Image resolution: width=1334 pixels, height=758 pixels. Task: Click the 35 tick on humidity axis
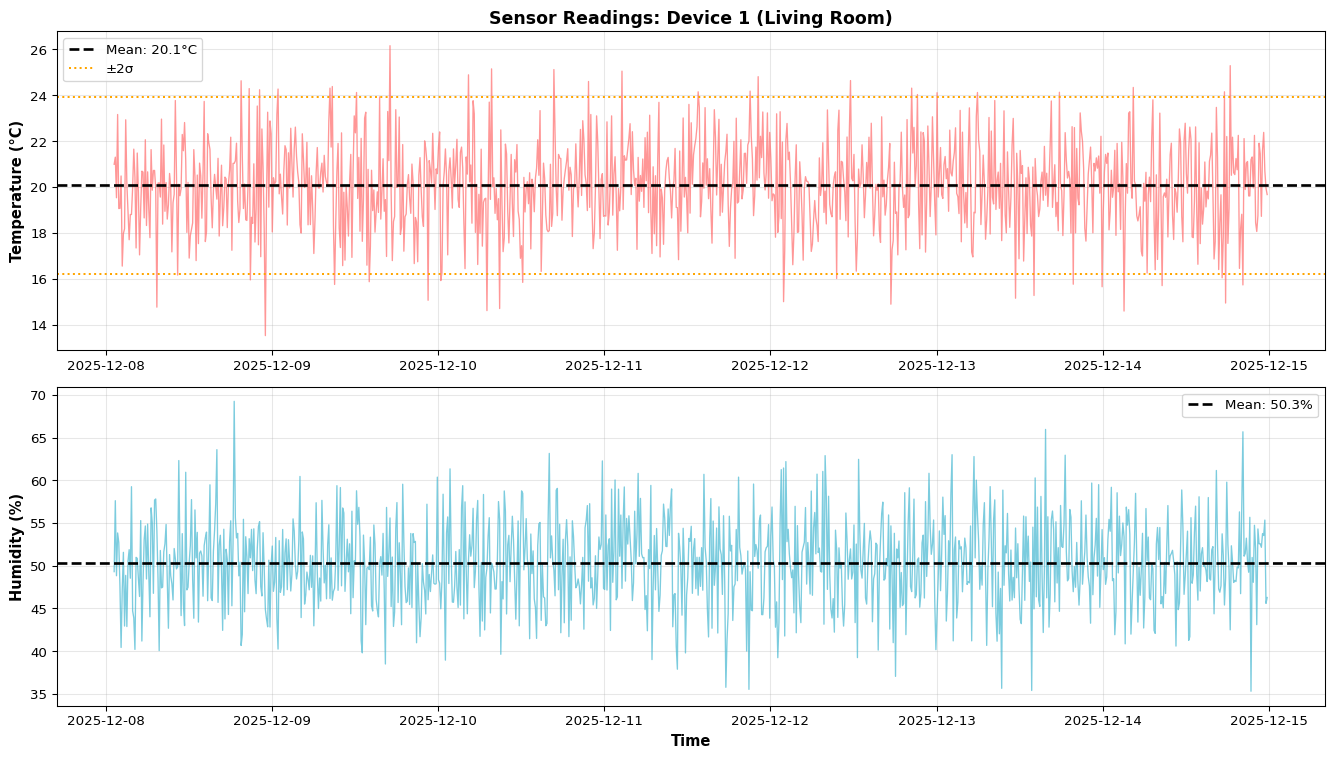pyautogui.click(x=39, y=695)
